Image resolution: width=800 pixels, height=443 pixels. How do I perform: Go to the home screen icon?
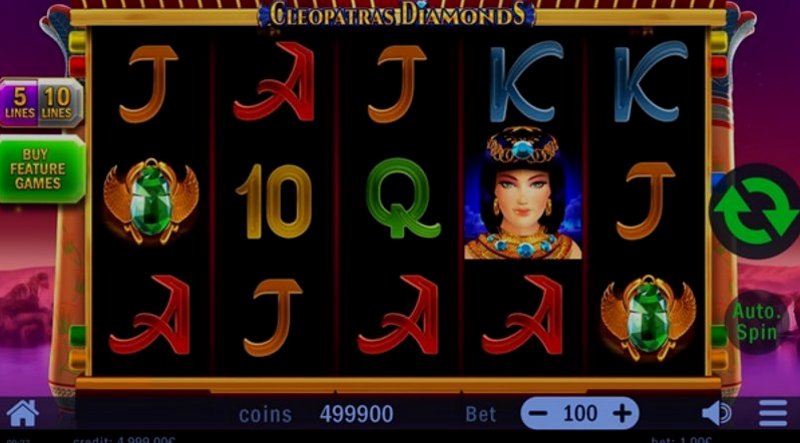point(22,413)
